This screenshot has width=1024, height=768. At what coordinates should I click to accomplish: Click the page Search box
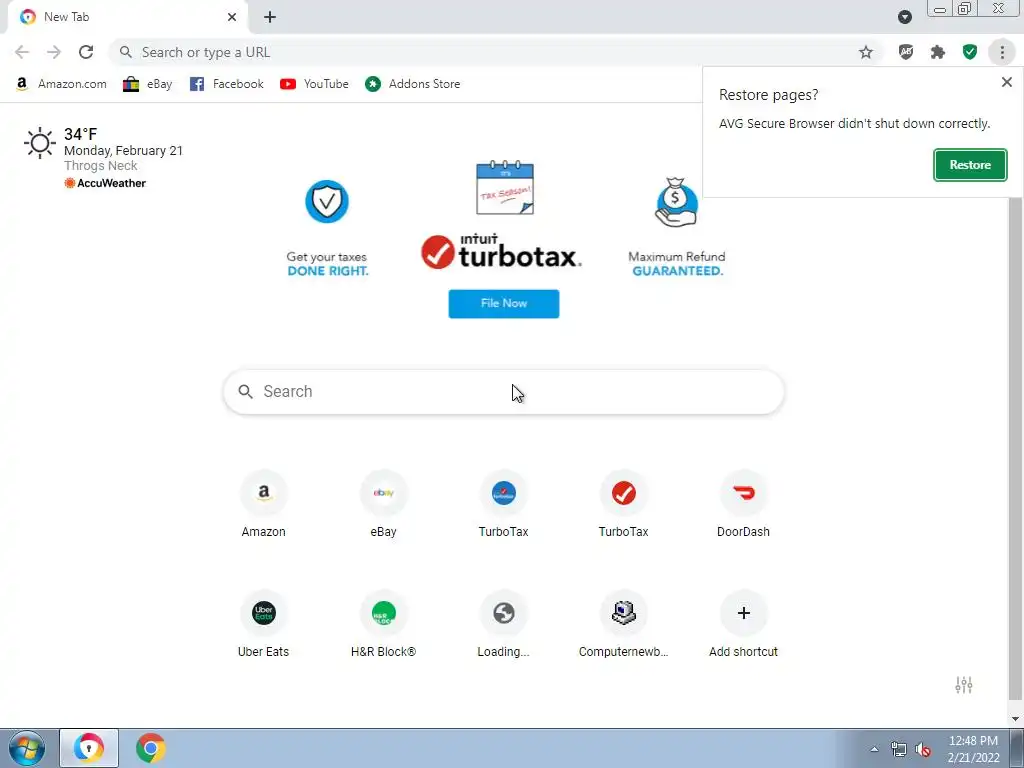click(504, 392)
